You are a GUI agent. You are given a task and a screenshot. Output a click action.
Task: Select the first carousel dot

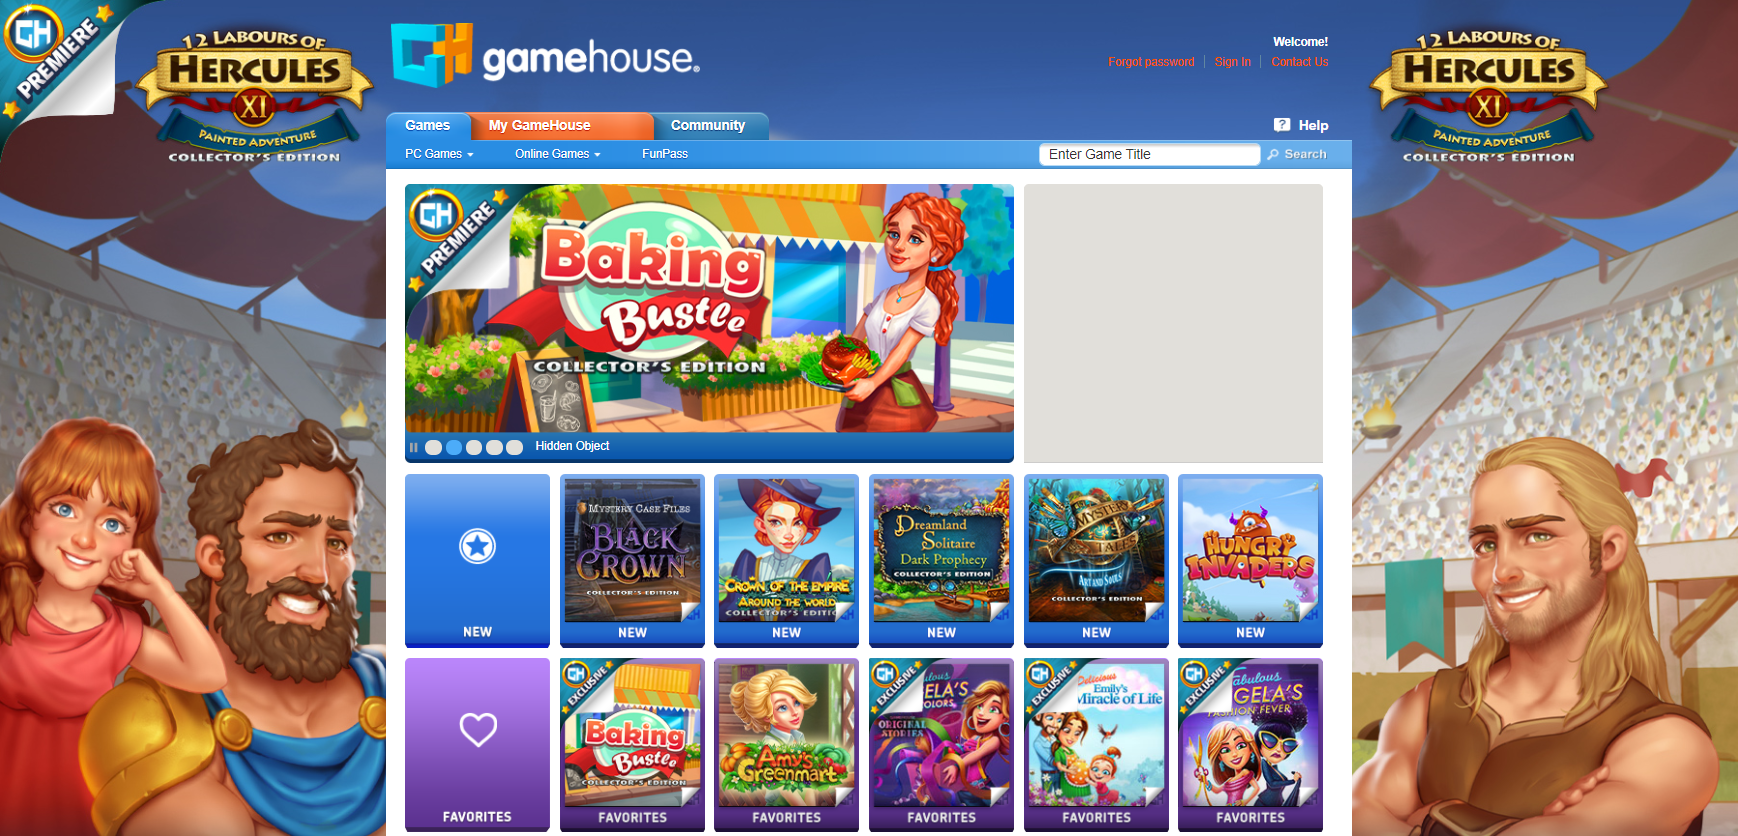coord(433,447)
